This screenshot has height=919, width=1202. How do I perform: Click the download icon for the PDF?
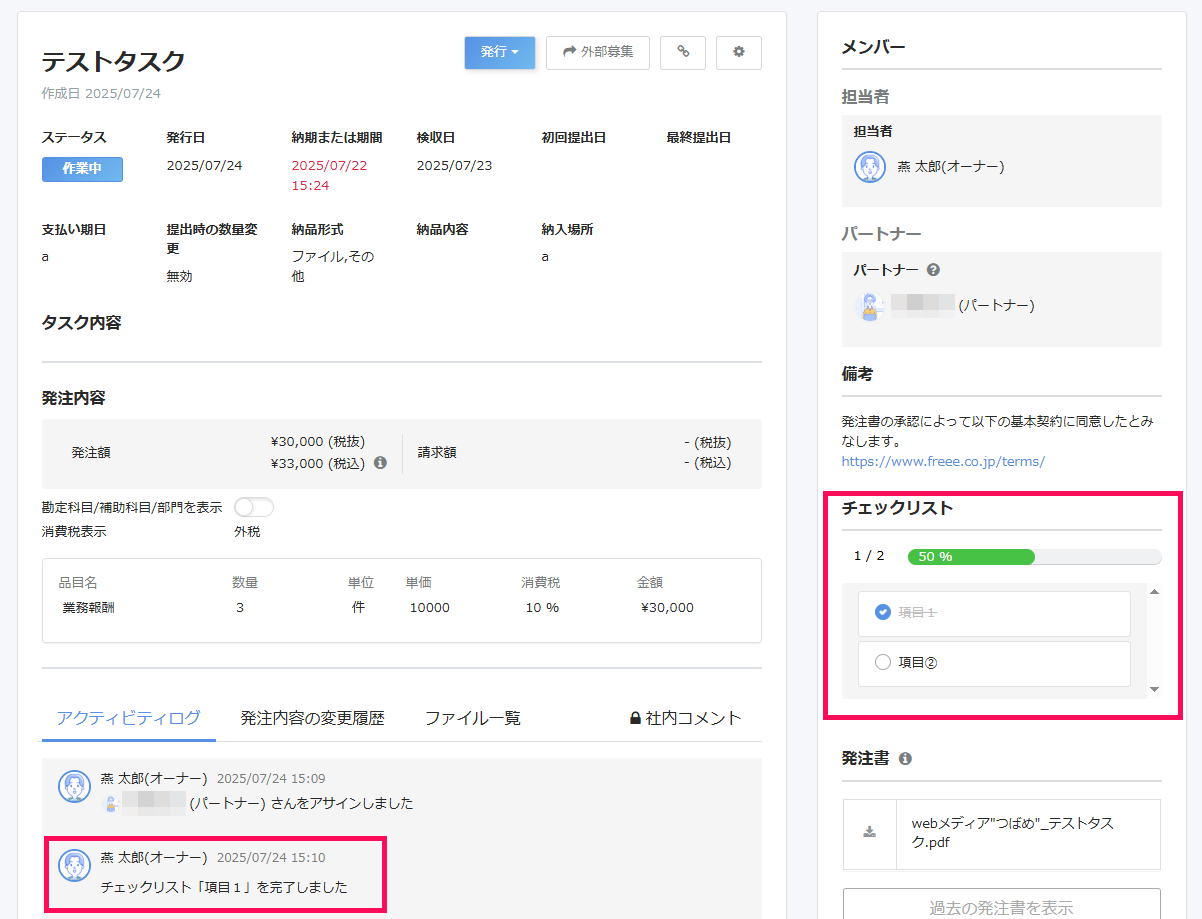[x=870, y=832]
